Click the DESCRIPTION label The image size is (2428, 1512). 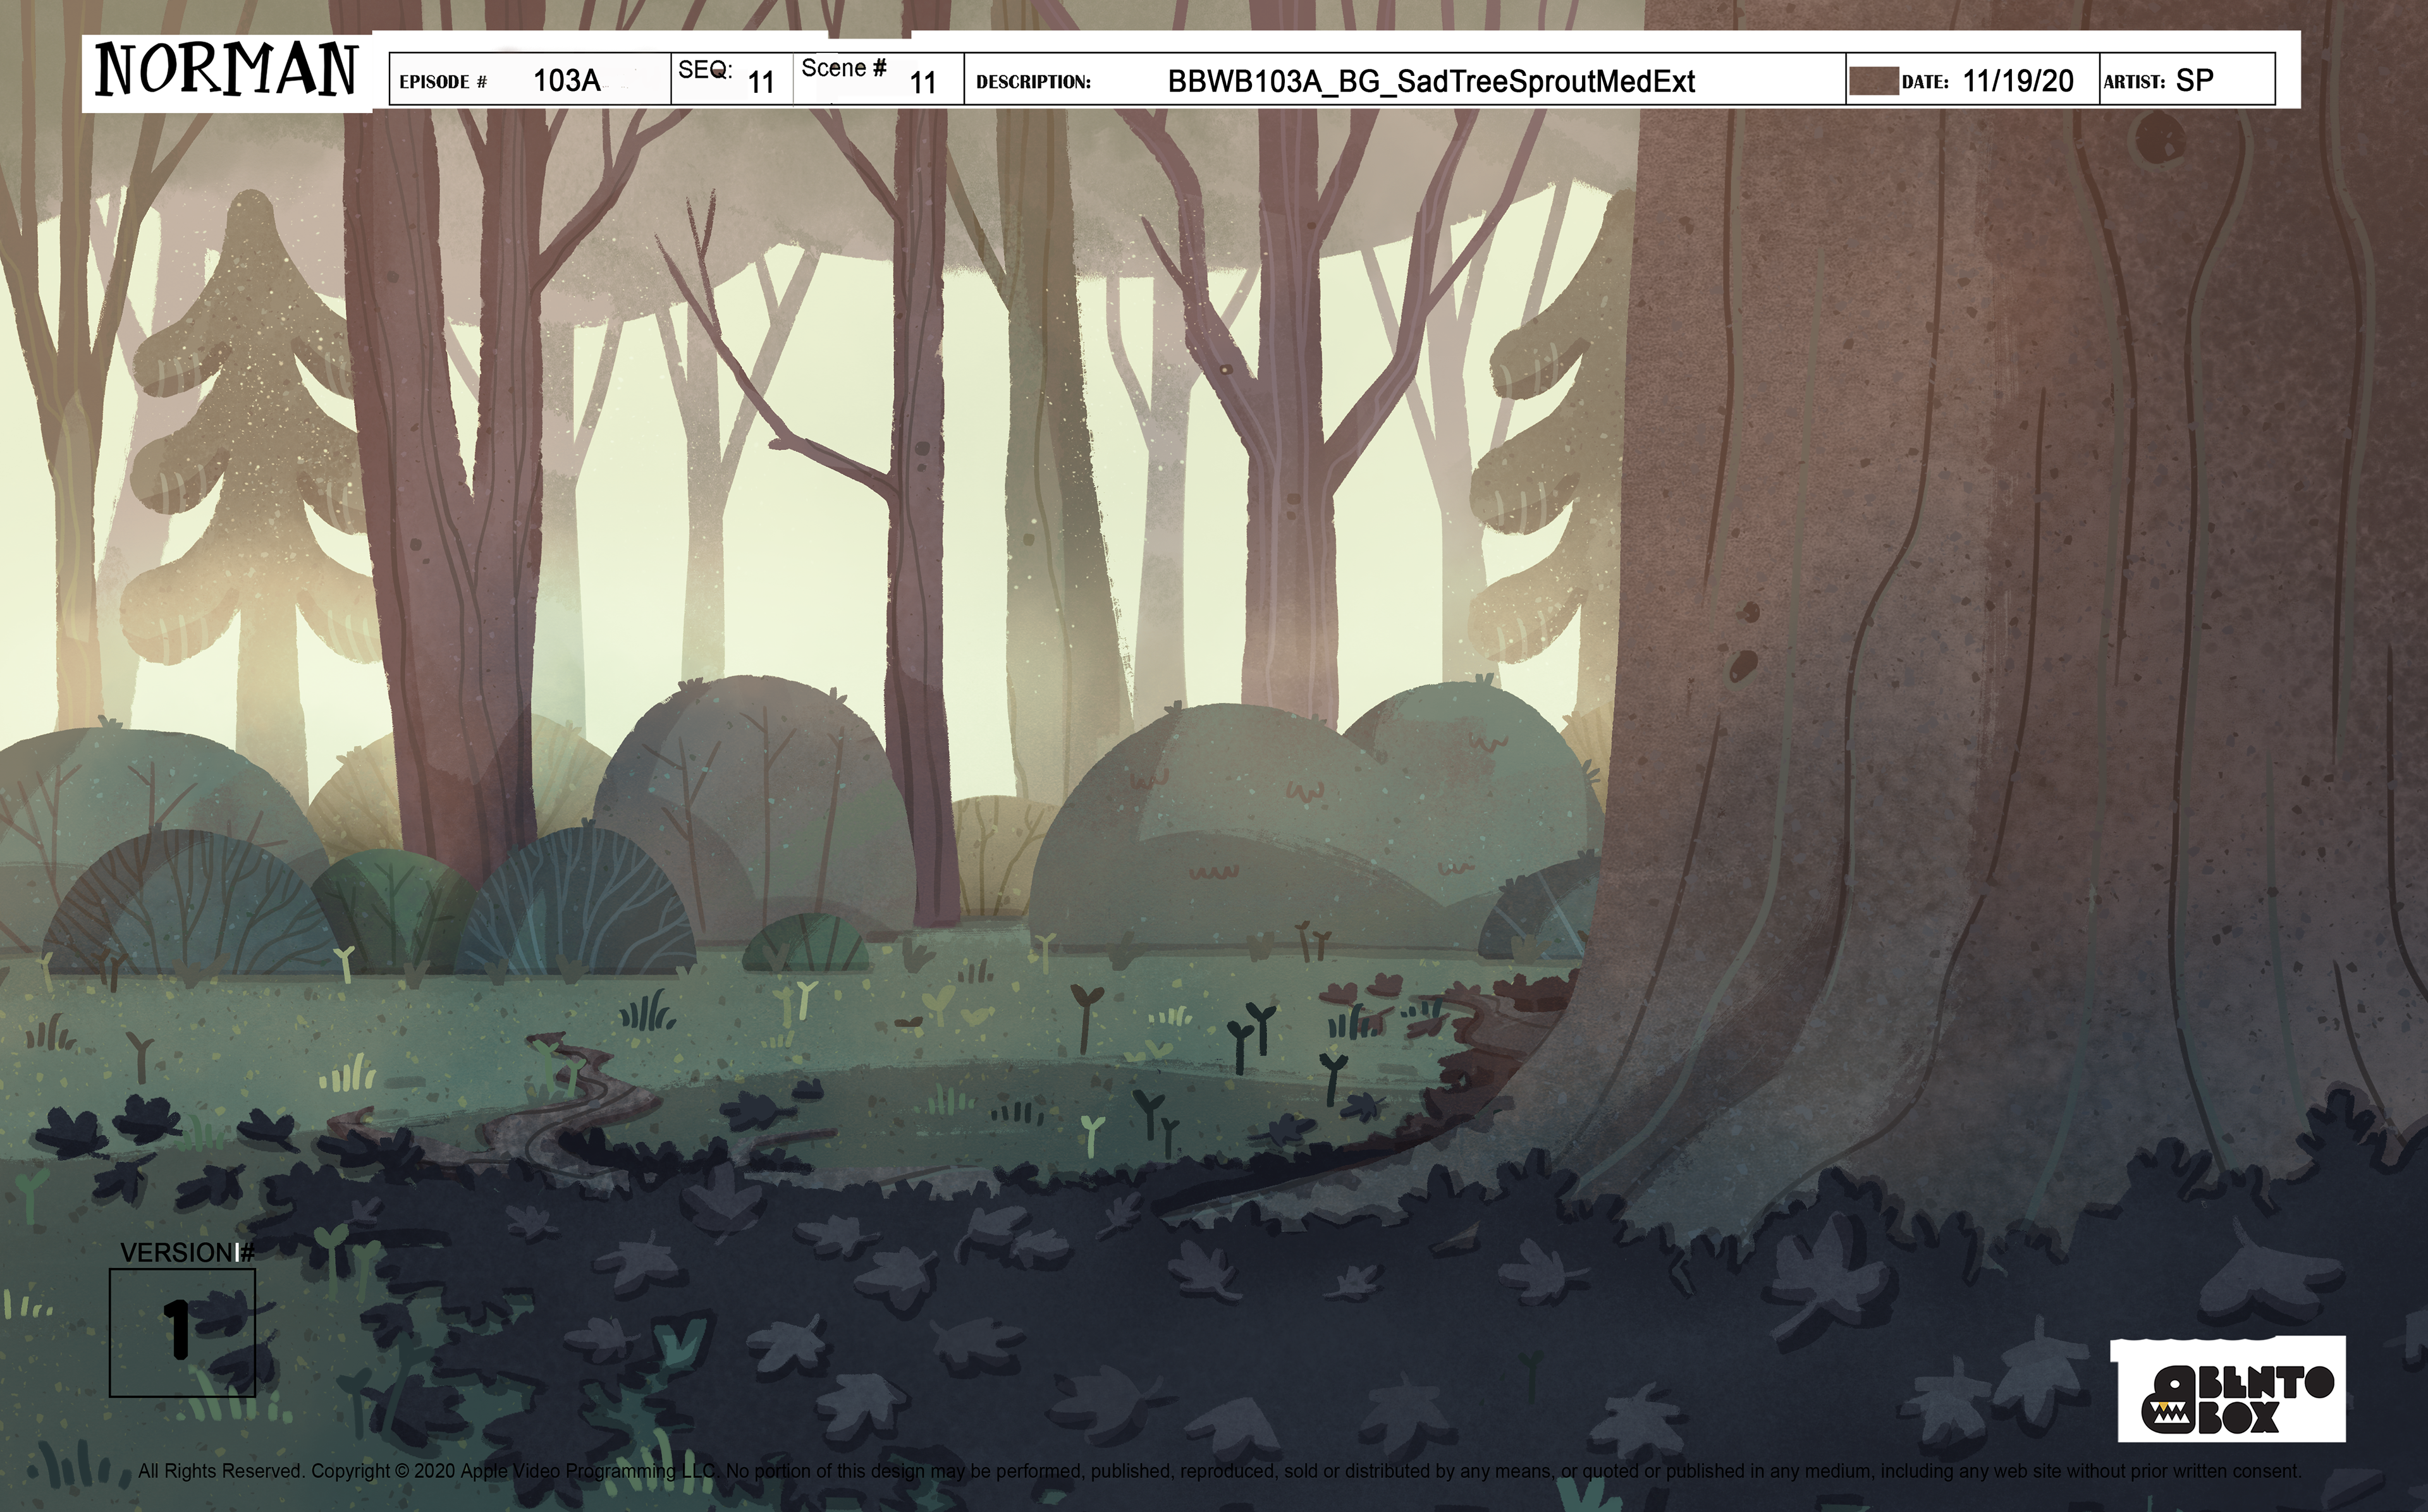point(1033,82)
